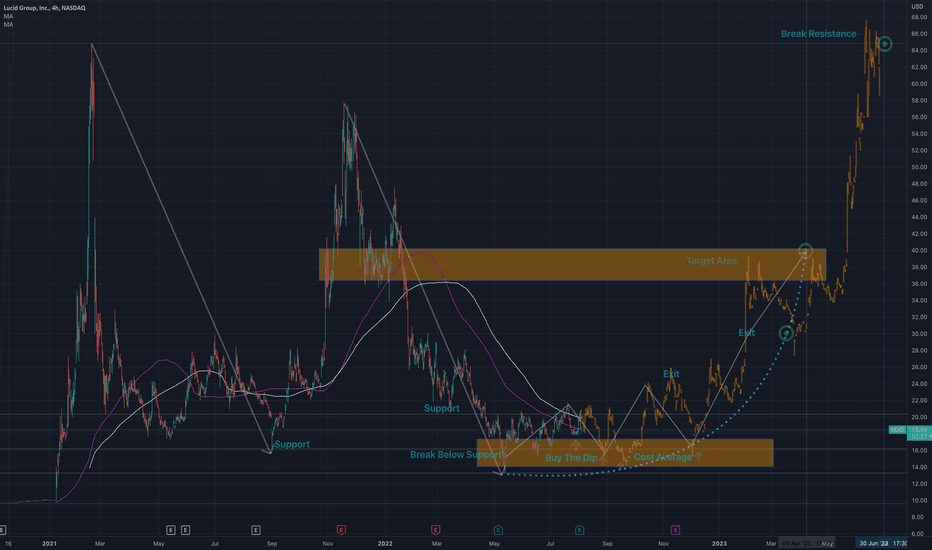Select the circle marker atop the Target Area arrow
Screen dimensions: 932x550
pos(805,250)
